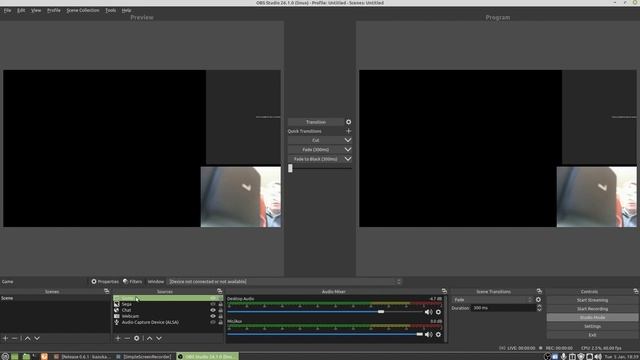Select the Webcam source row
The image size is (640, 360).
[x=168, y=316]
